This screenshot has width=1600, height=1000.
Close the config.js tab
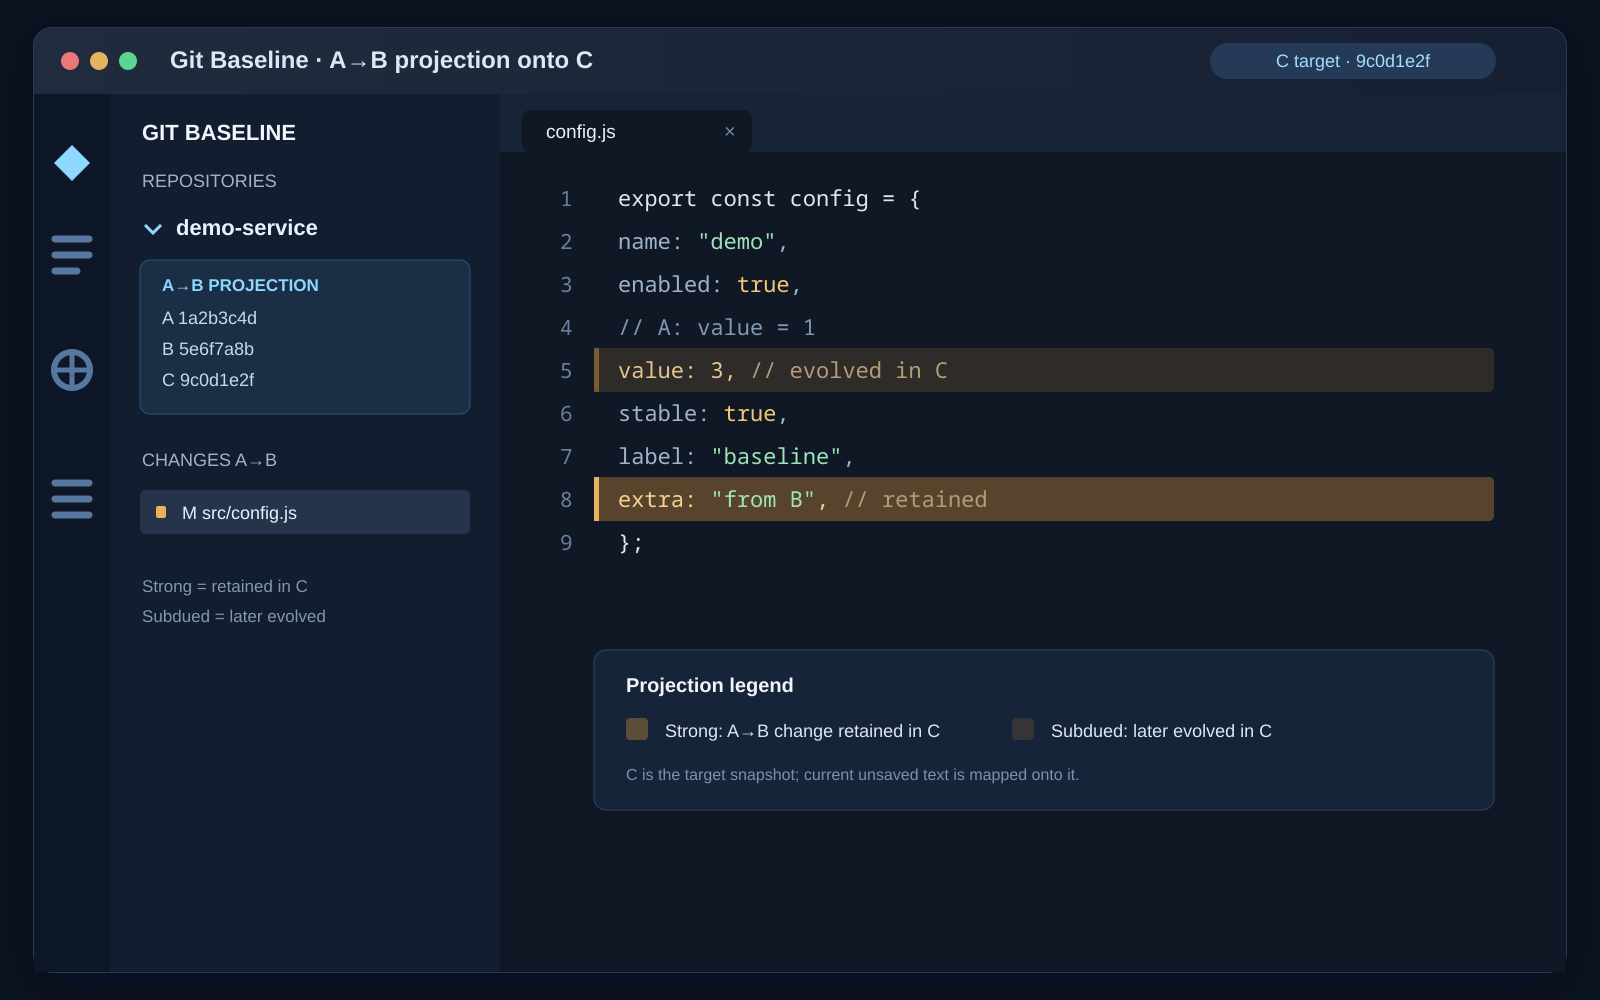[x=730, y=131]
